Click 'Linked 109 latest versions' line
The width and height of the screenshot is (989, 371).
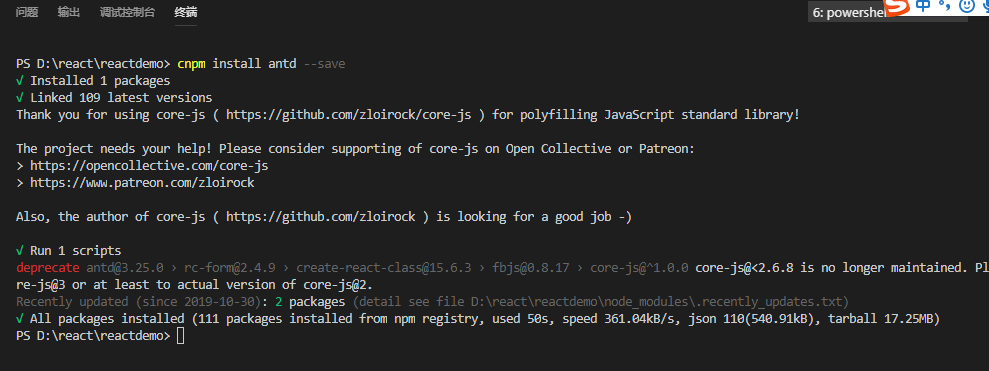114,98
